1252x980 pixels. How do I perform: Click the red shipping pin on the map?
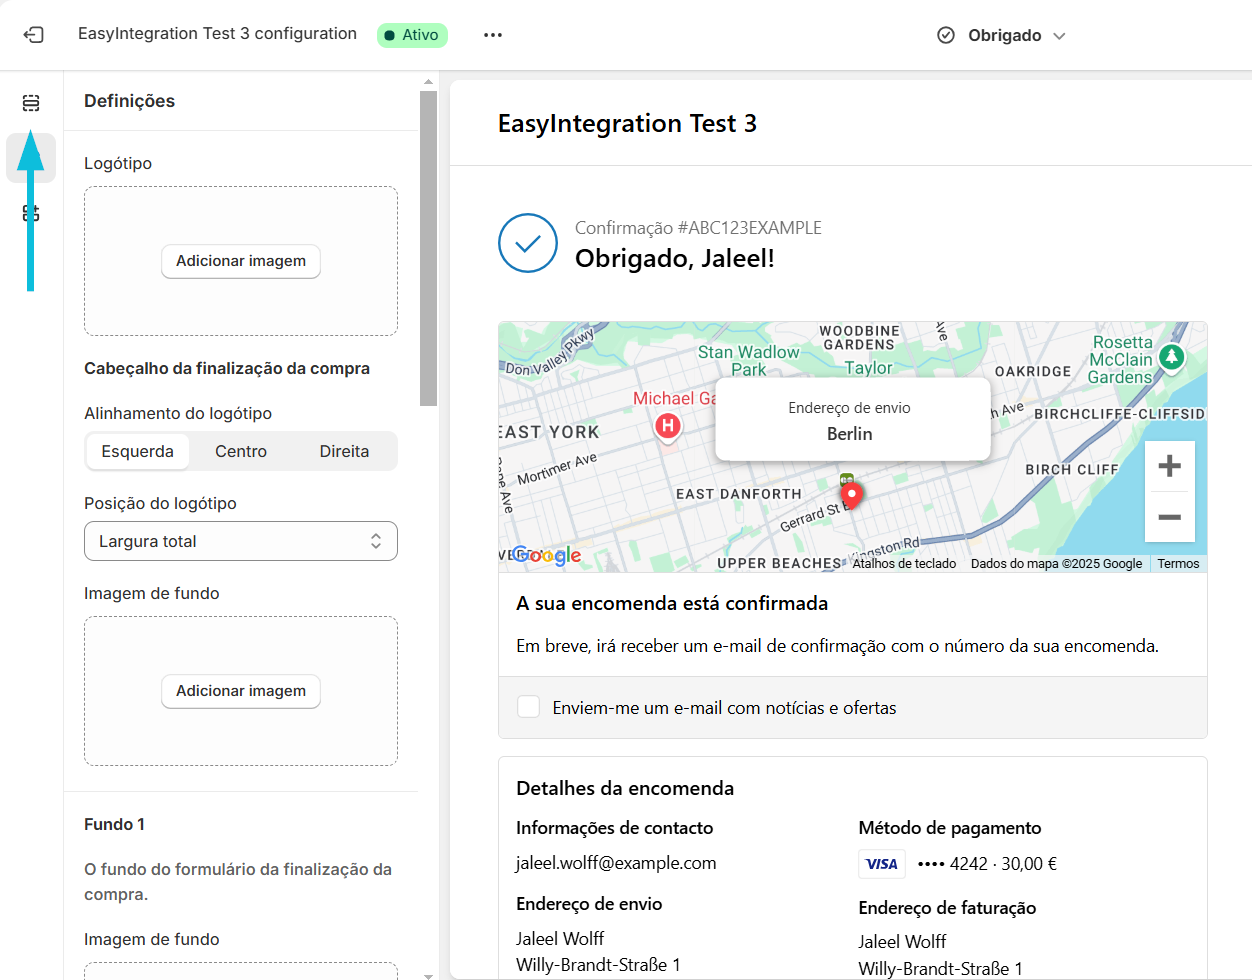pos(851,496)
